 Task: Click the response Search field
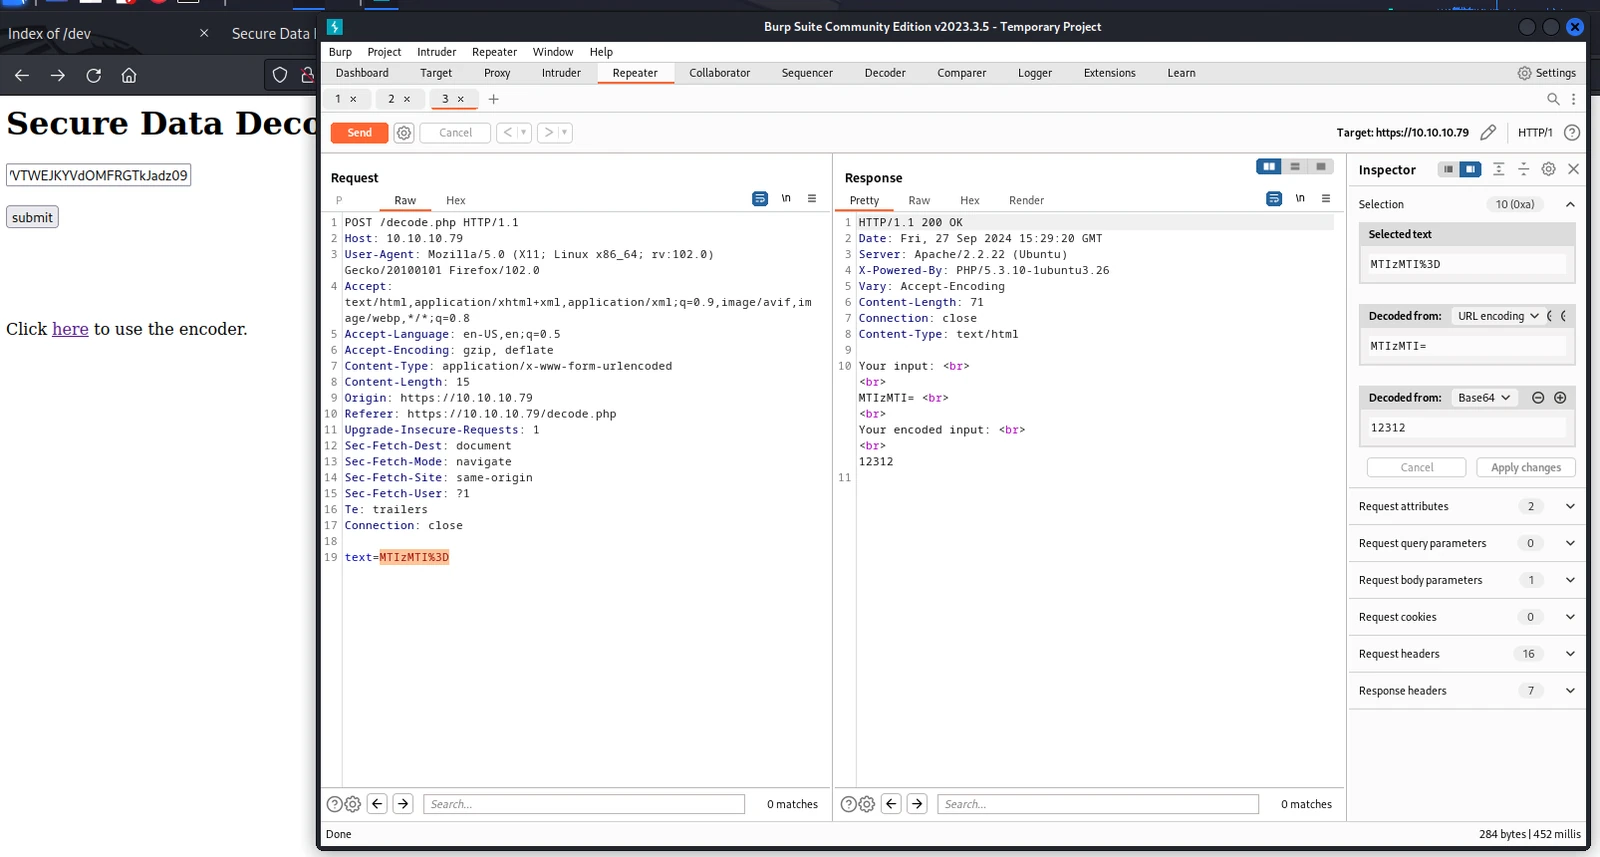1098,804
